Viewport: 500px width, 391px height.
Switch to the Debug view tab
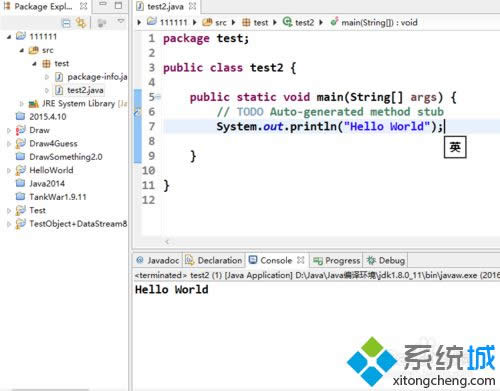coord(386,260)
